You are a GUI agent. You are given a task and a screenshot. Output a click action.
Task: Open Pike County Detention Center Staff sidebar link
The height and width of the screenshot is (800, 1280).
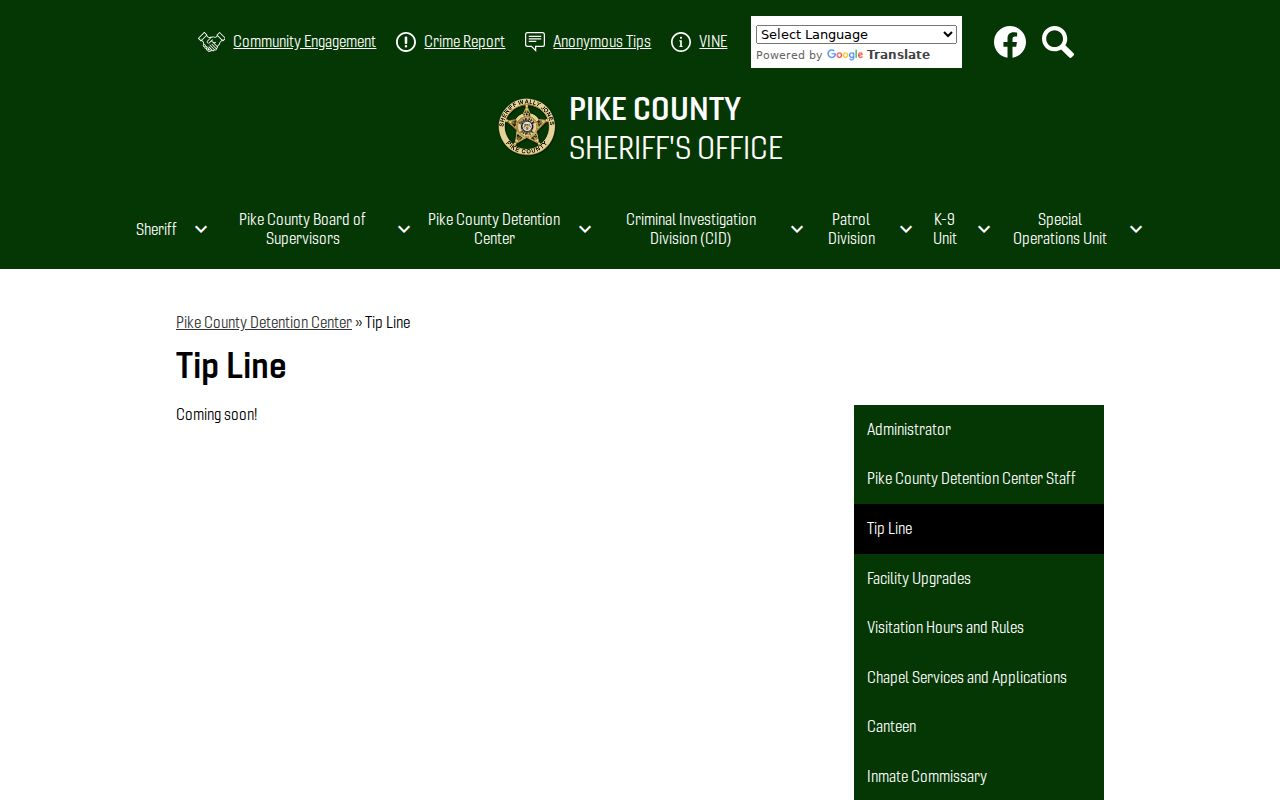pos(979,479)
